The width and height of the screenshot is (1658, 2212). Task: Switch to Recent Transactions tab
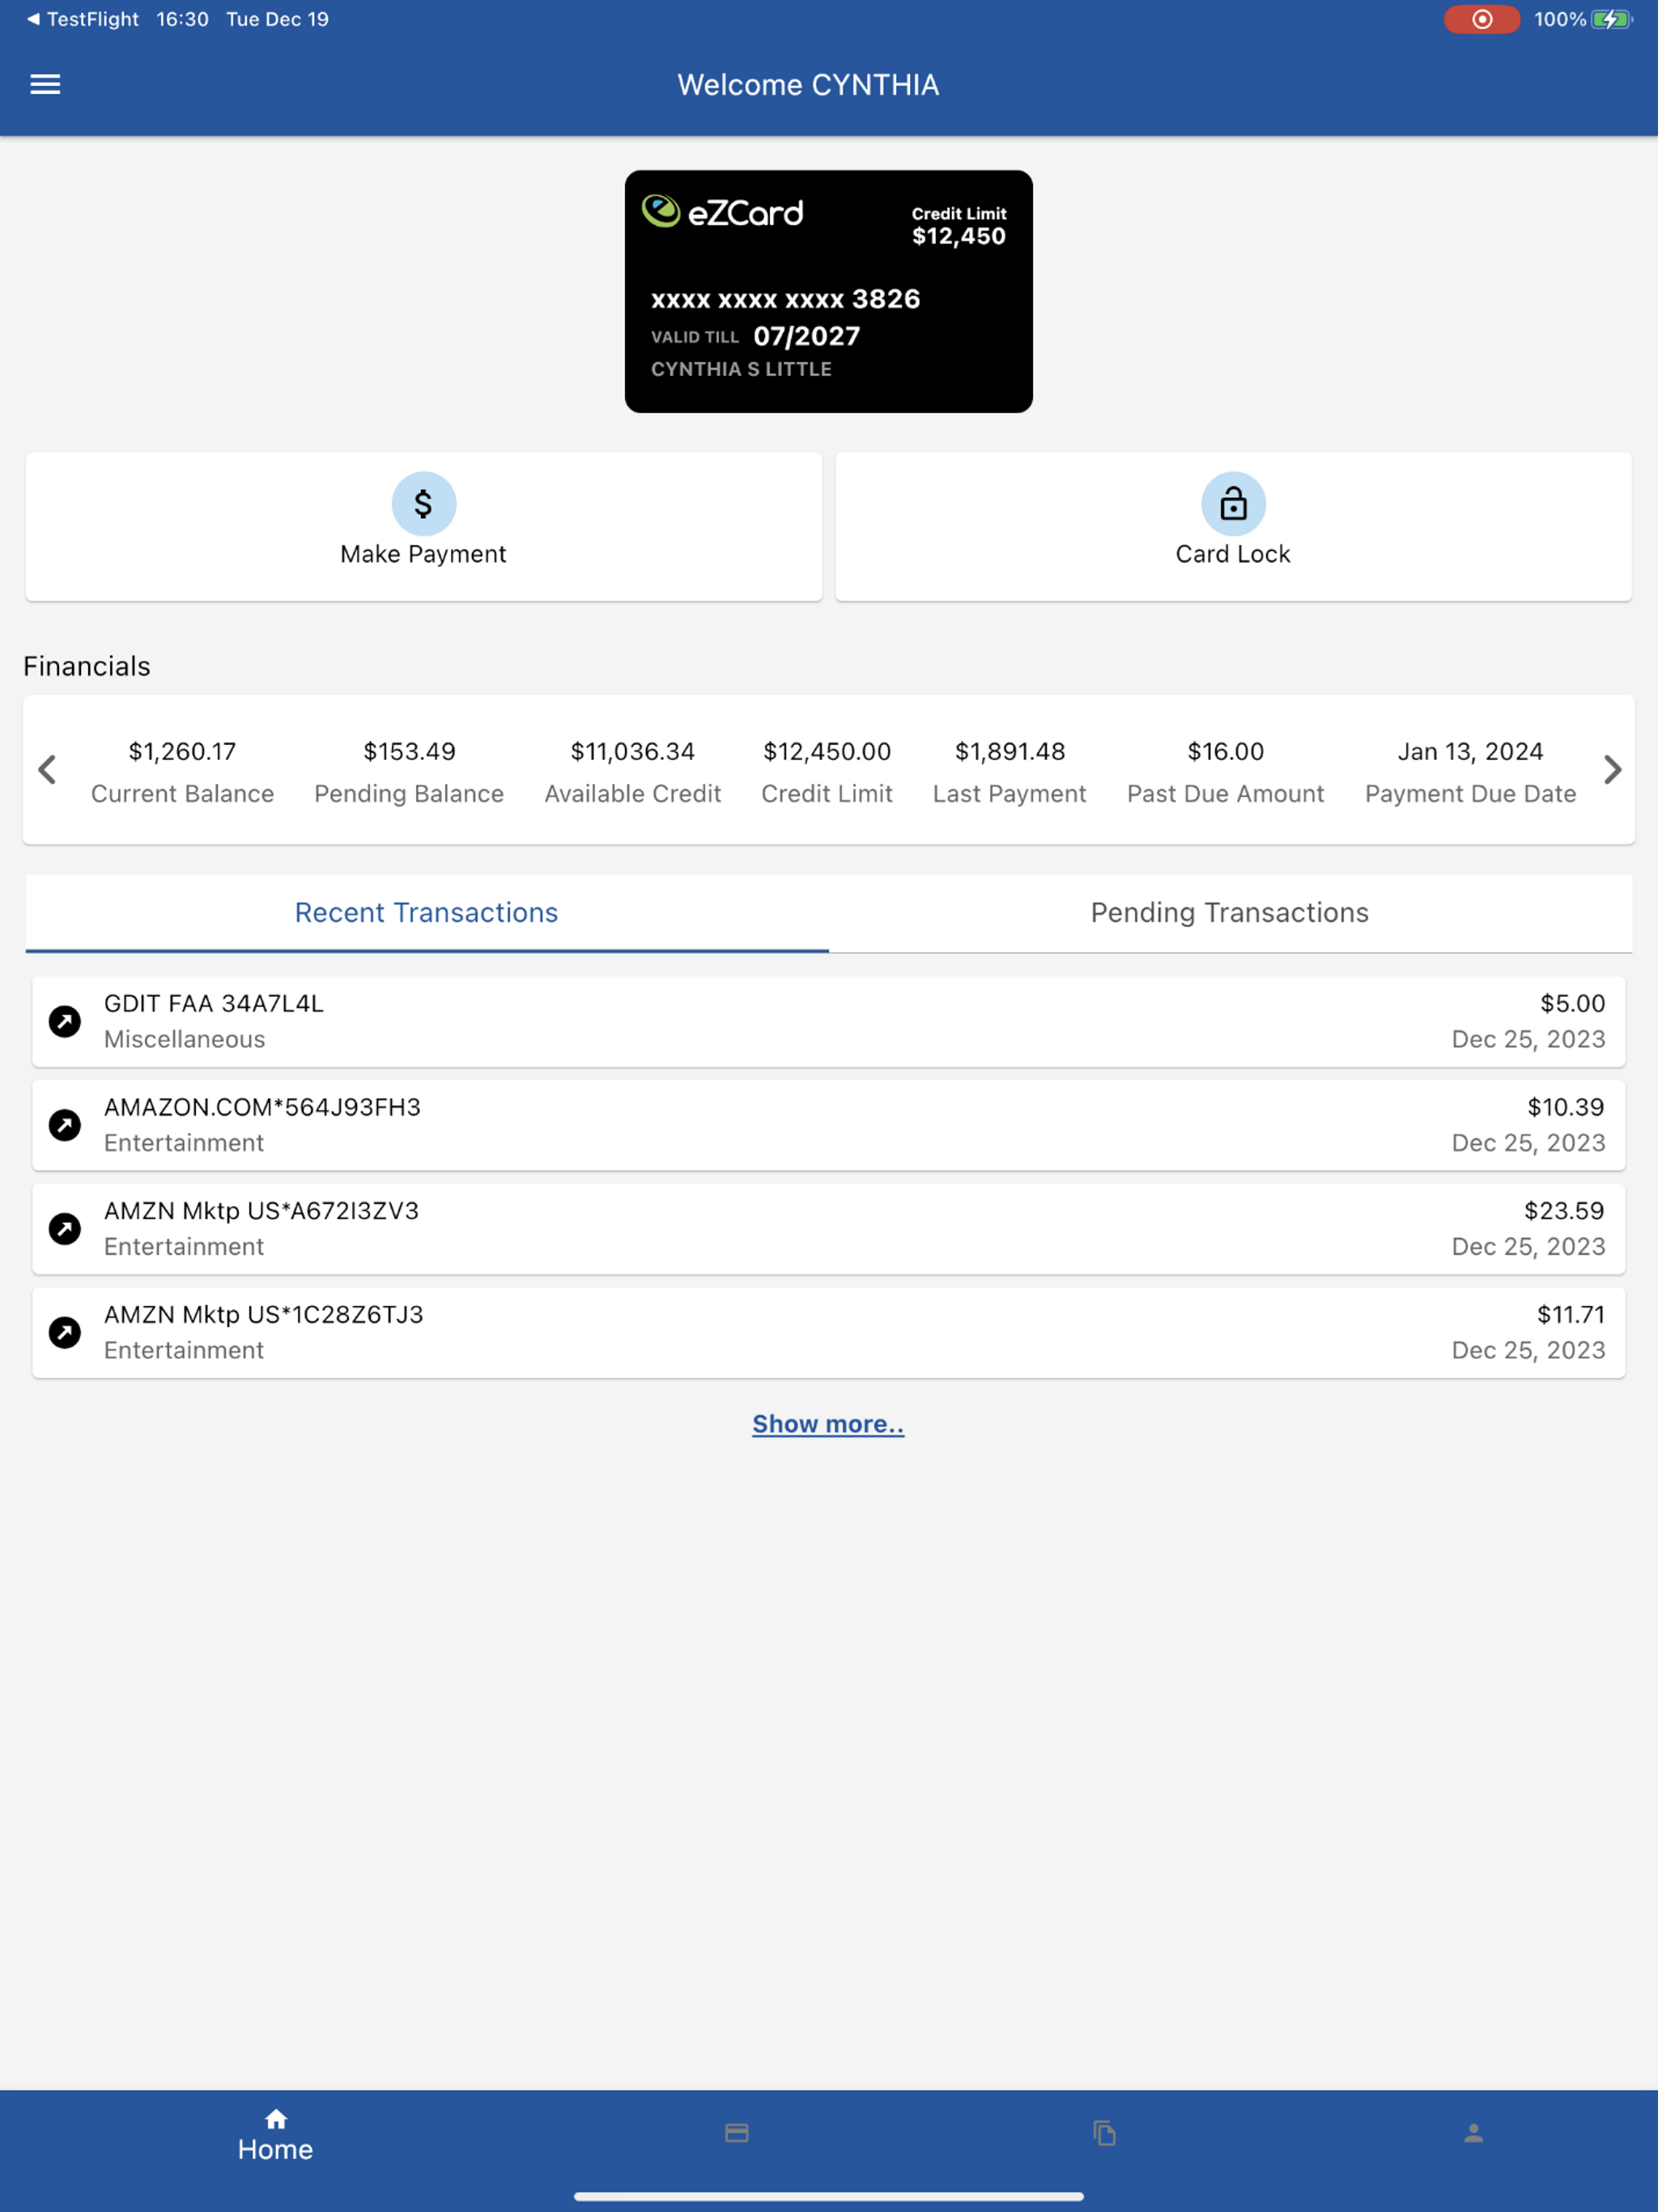[x=427, y=913]
